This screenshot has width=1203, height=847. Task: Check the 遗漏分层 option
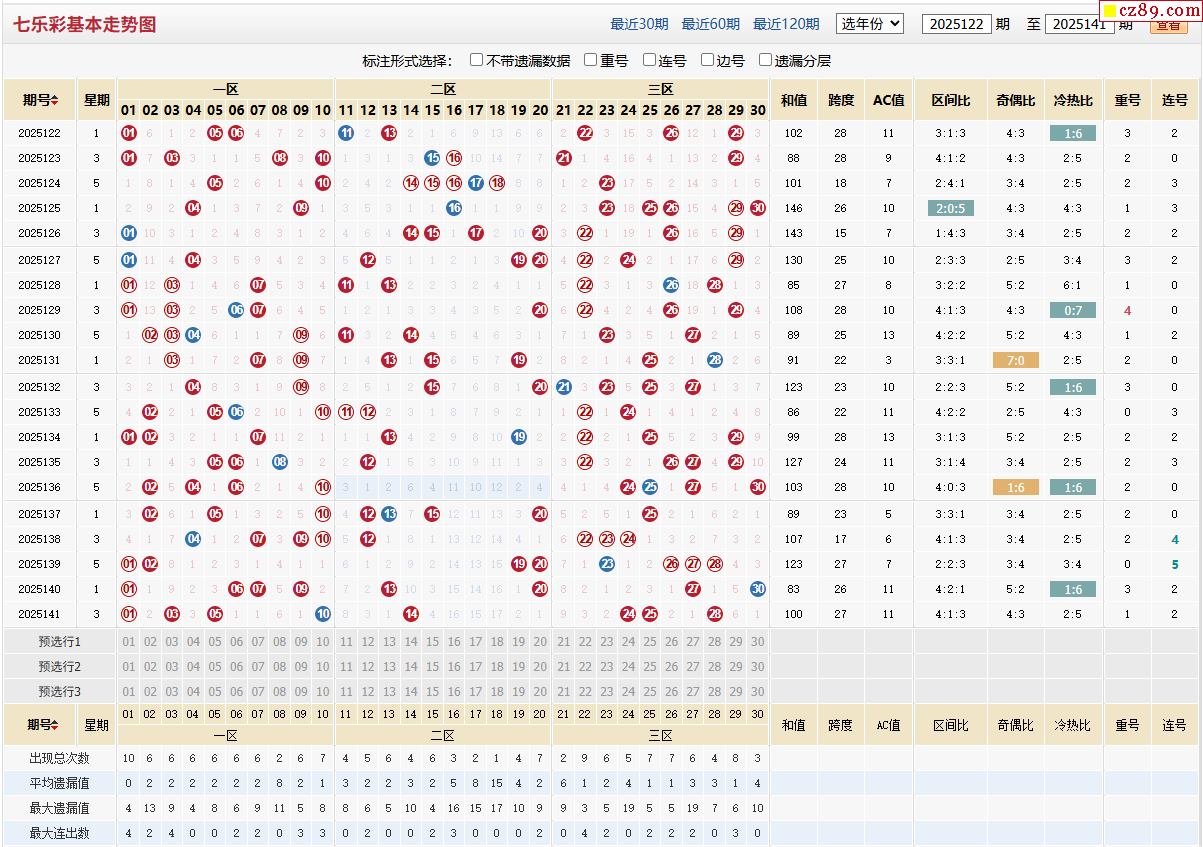click(765, 60)
